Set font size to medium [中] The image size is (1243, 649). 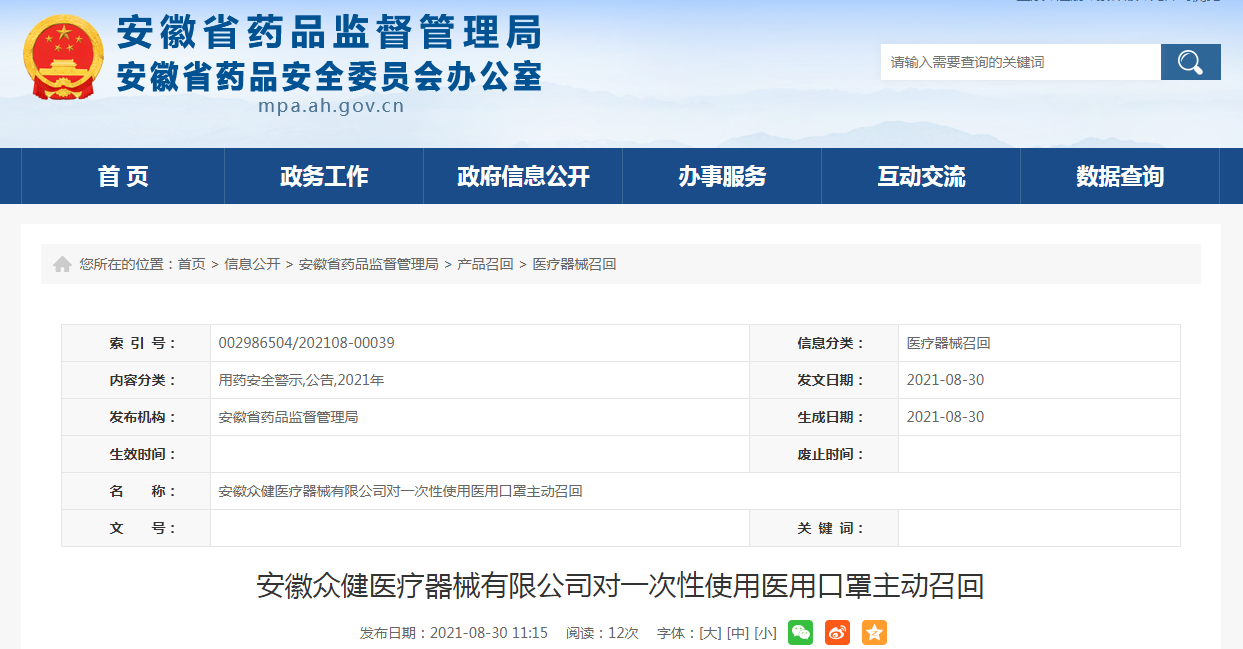738,633
